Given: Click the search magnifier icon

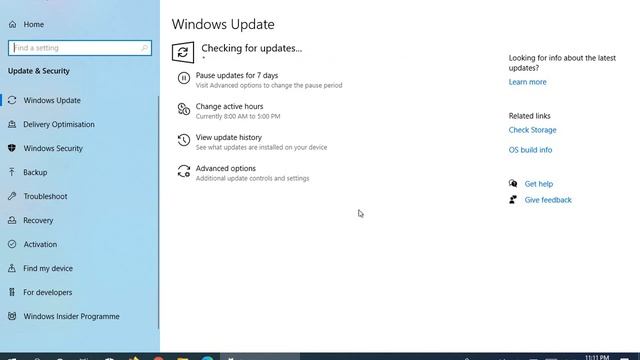Looking at the screenshot, I should click(x=144, y=48).
